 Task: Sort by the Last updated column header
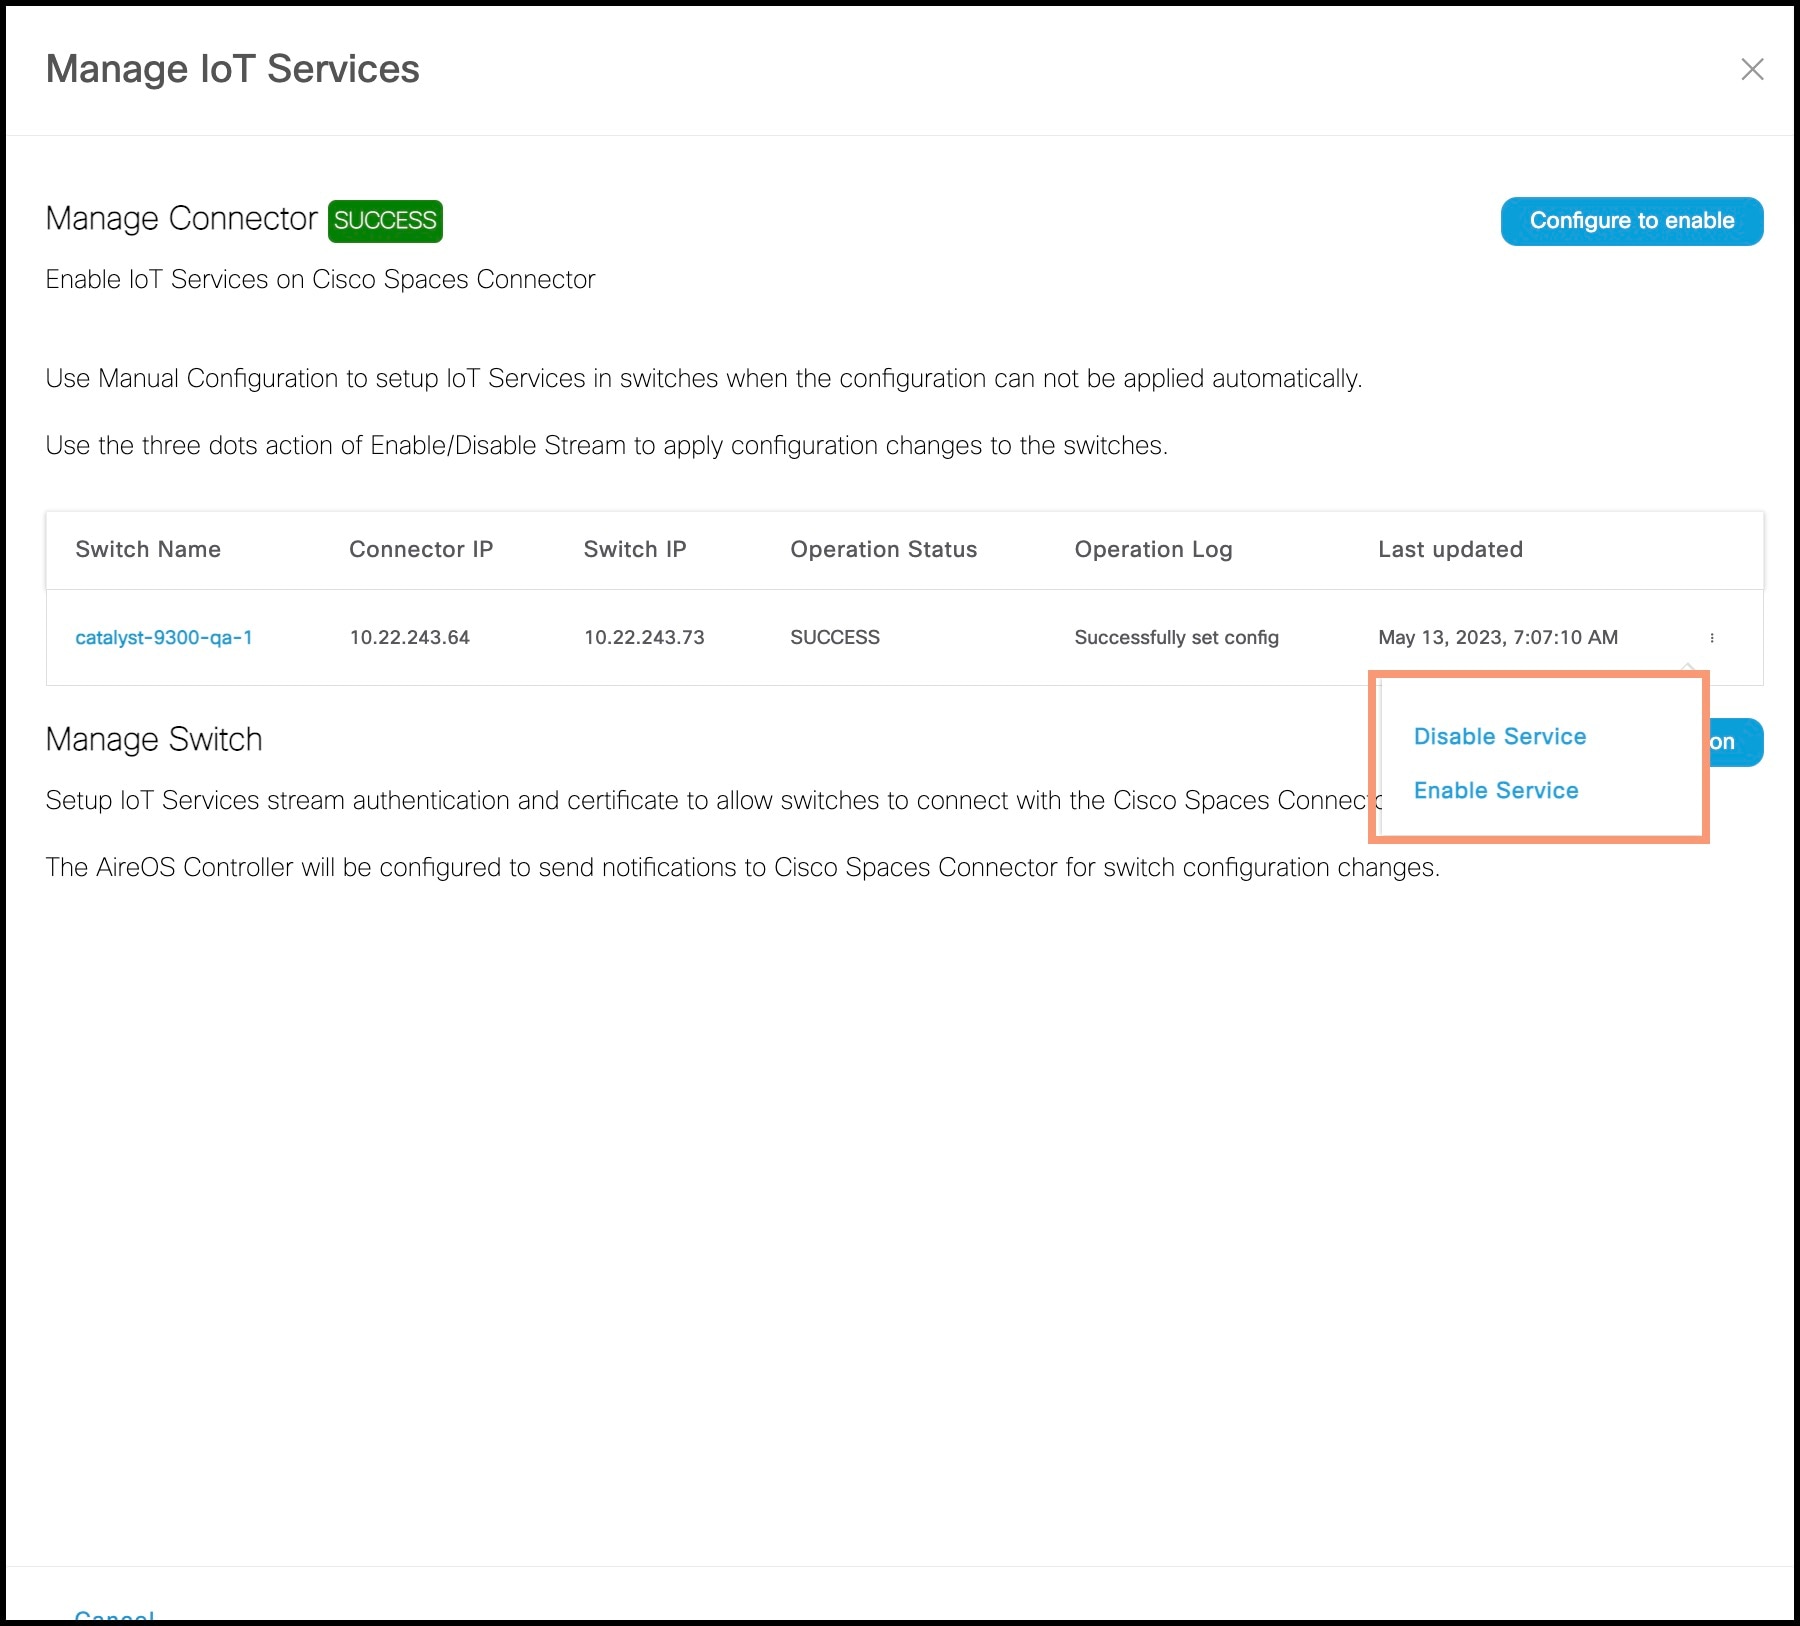1450,549
